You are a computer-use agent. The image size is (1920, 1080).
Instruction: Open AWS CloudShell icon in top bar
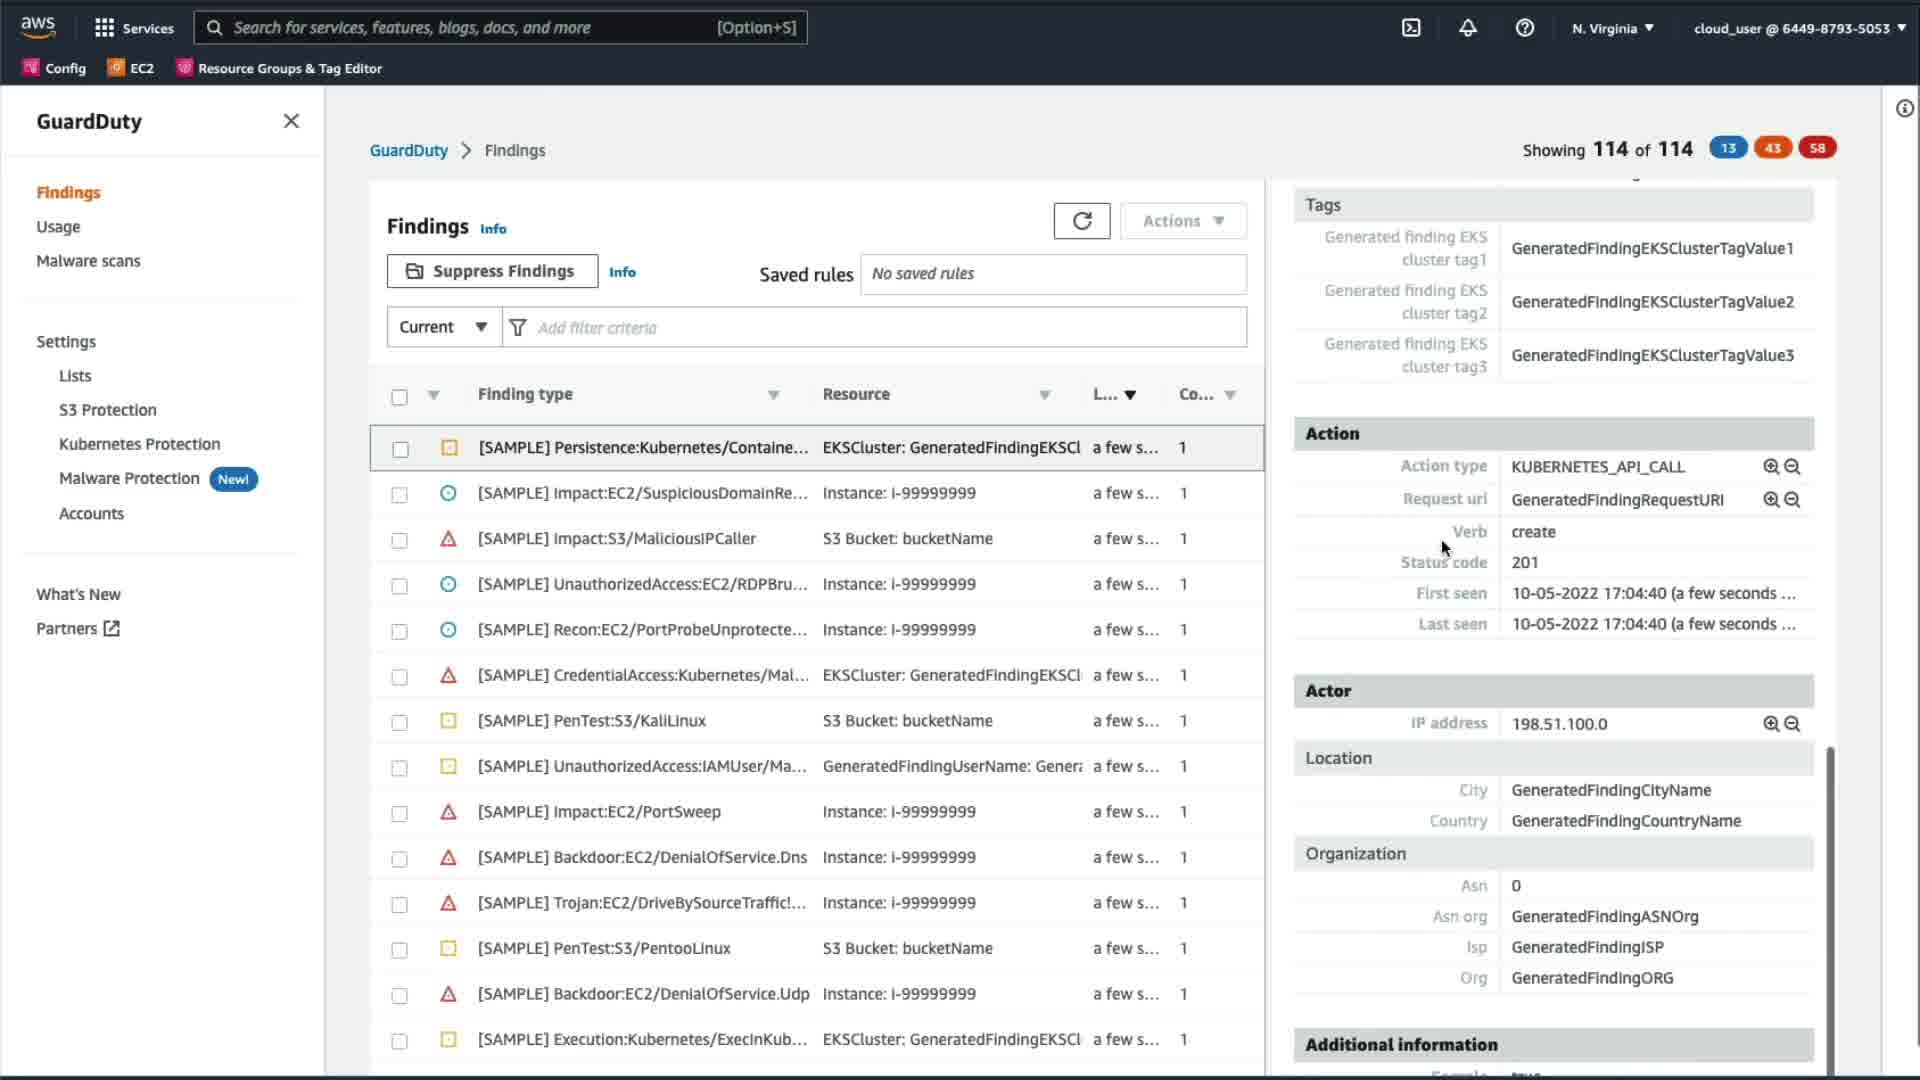(1411, 28)
